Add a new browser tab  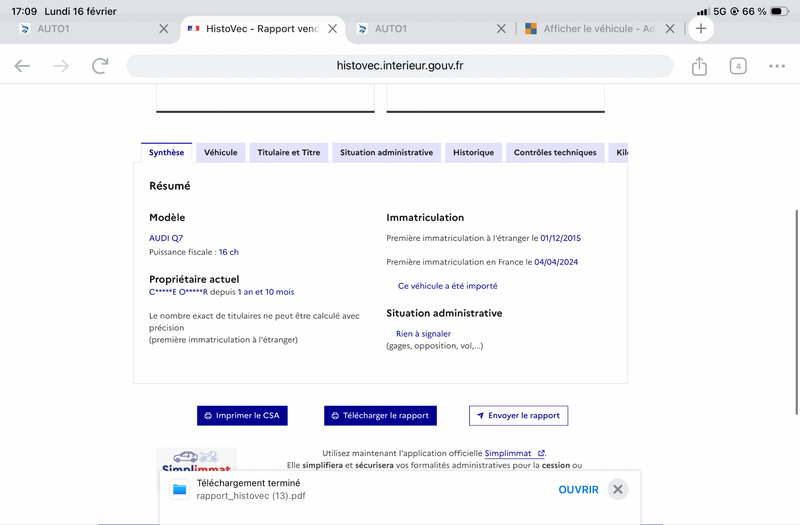(x=701, y=29)
